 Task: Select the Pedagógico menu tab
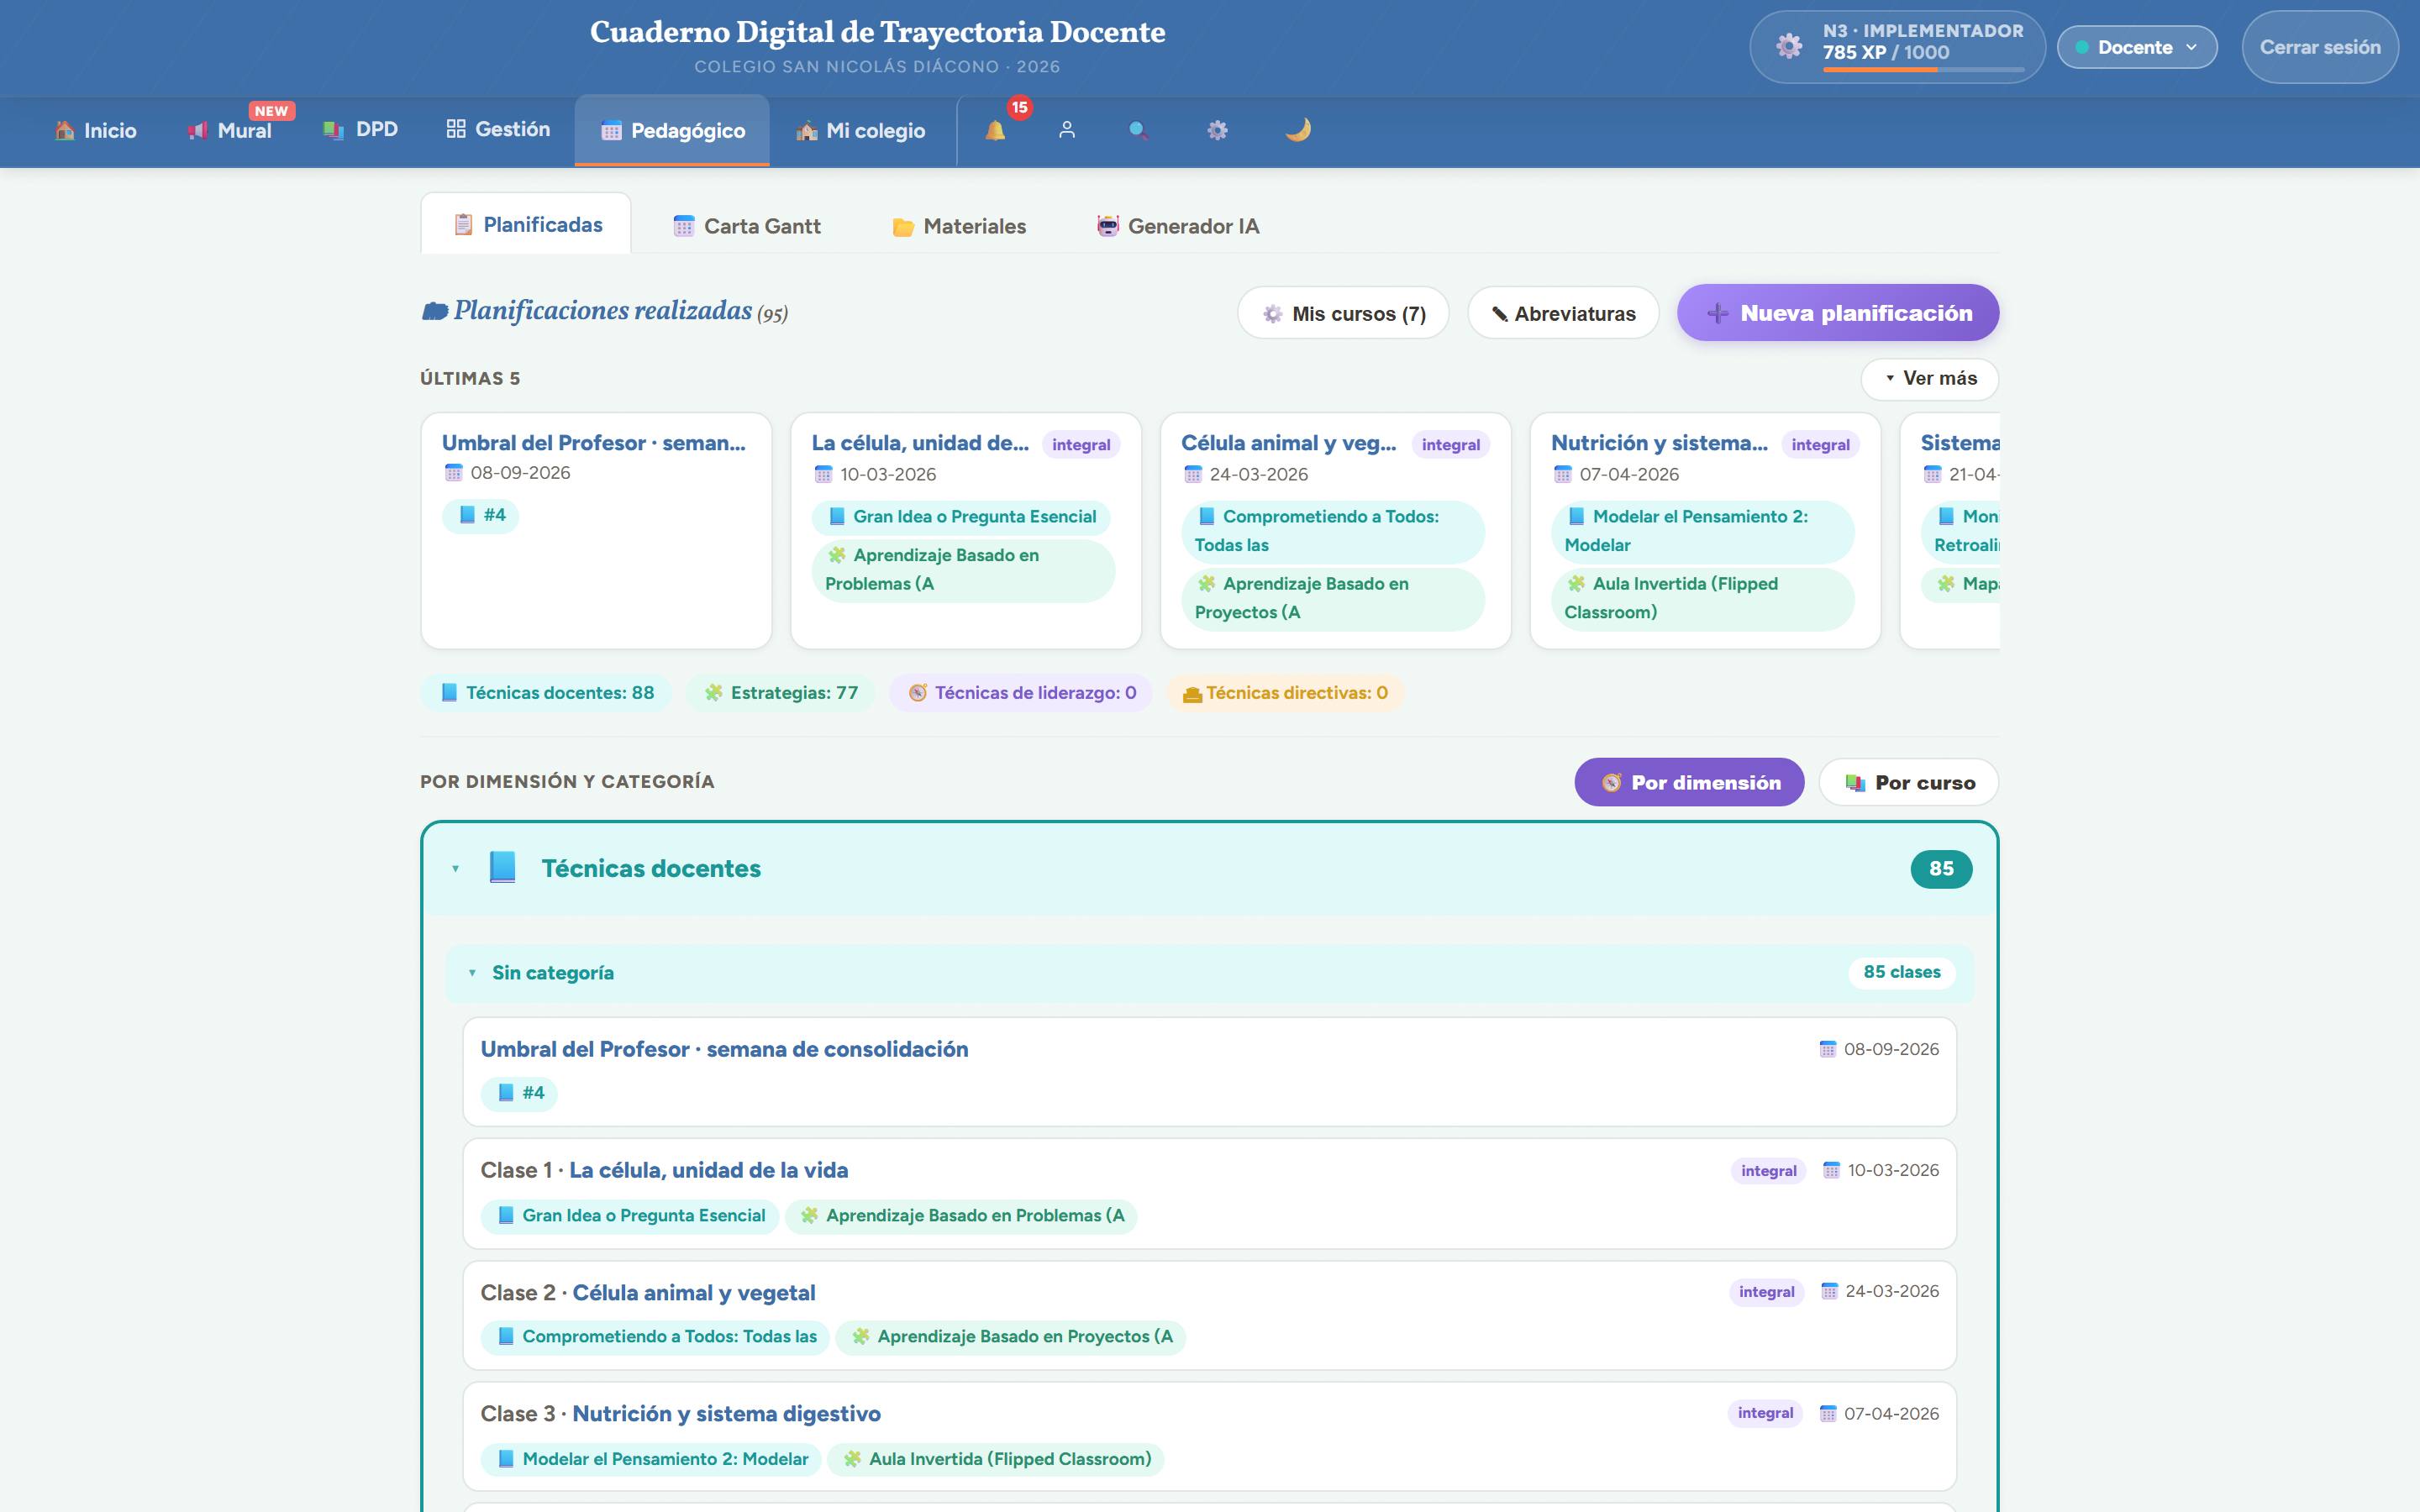pyautogui.click(x=672, y=130)
